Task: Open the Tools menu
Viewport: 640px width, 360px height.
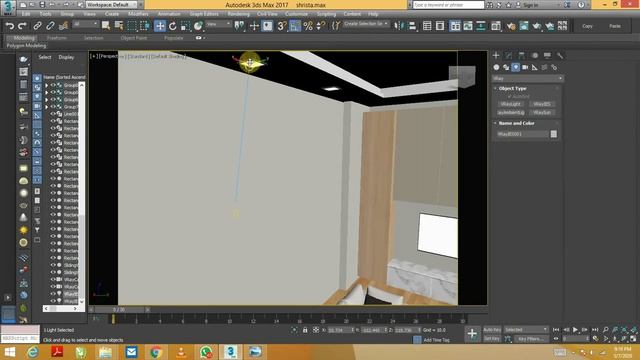Action: (x=45, y=14)
